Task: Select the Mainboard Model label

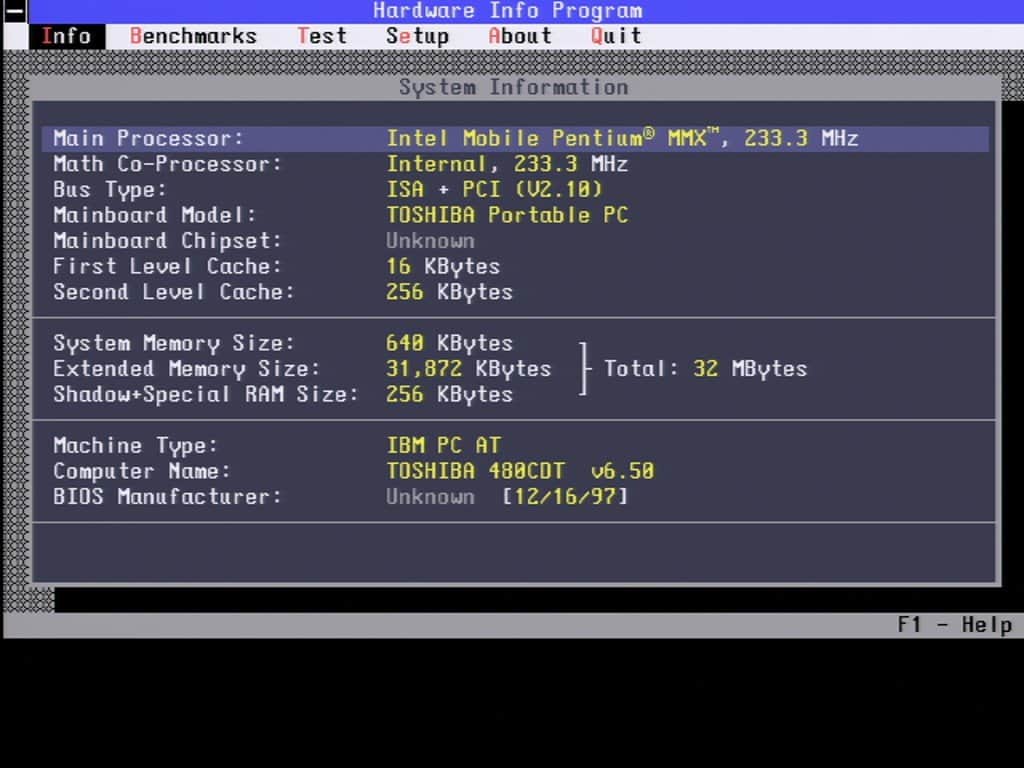Action: point(155,215)
